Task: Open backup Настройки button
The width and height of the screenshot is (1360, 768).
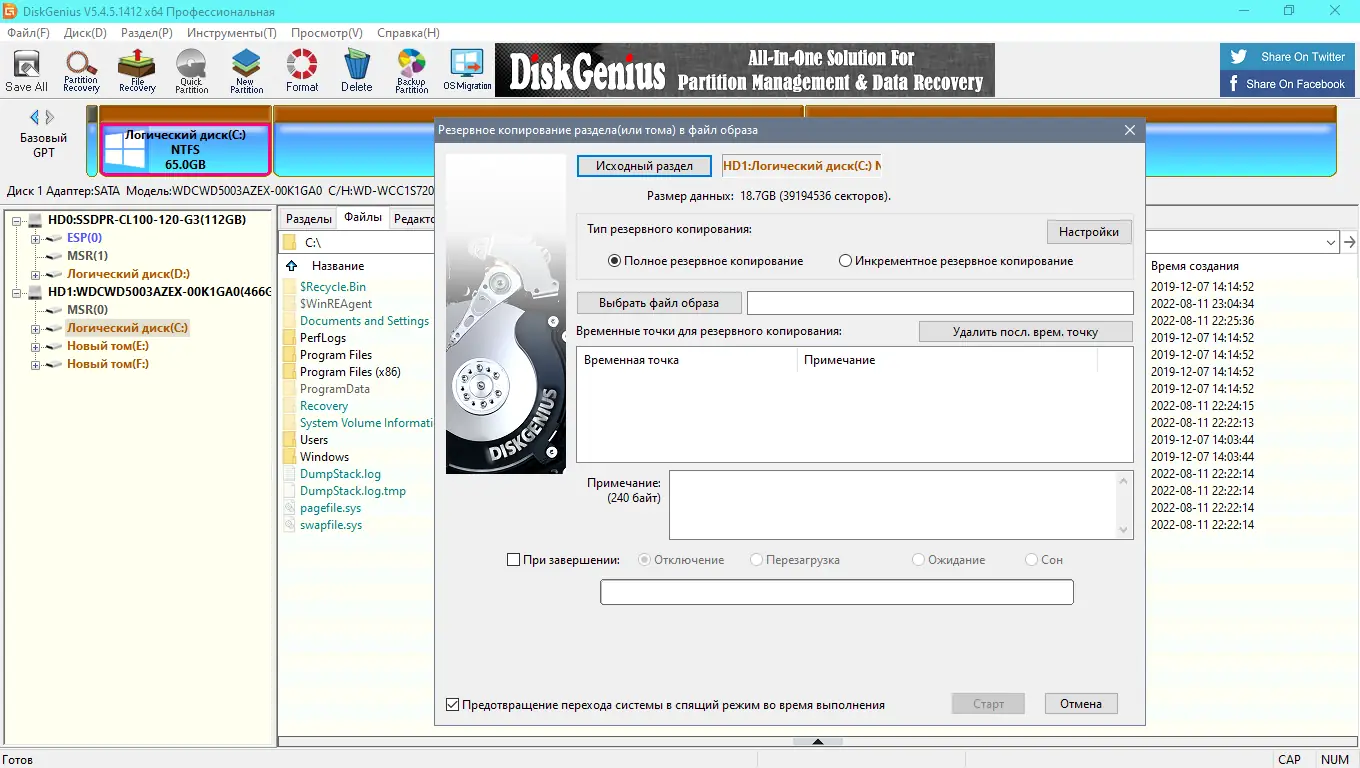Action: pos(1089,232)
